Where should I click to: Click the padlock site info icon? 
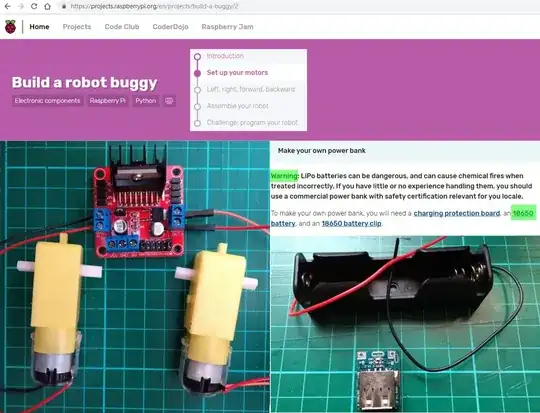(x=64, y=6)
